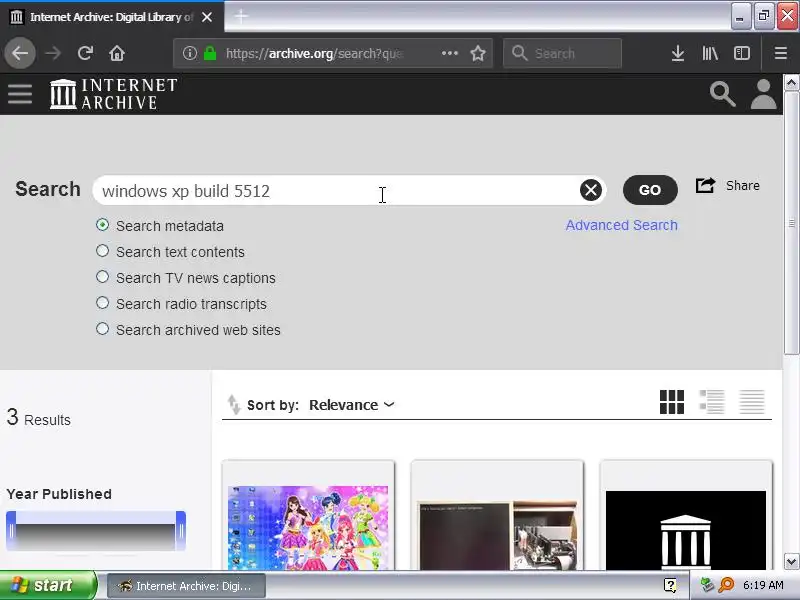
Task: Open the Windows start menu
Action: (x=48, y=585)
